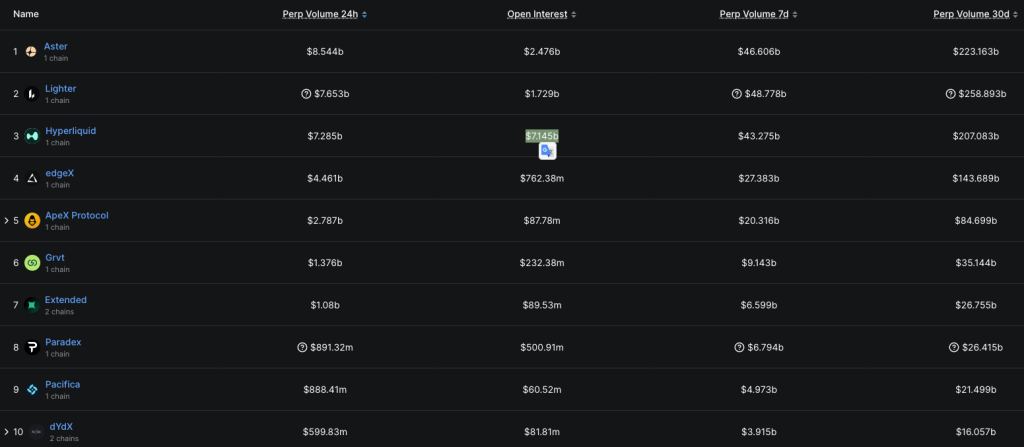Click the highlighted $7.145b open interest value
This screenshot has width=1024, height=447.
(542, 136)
